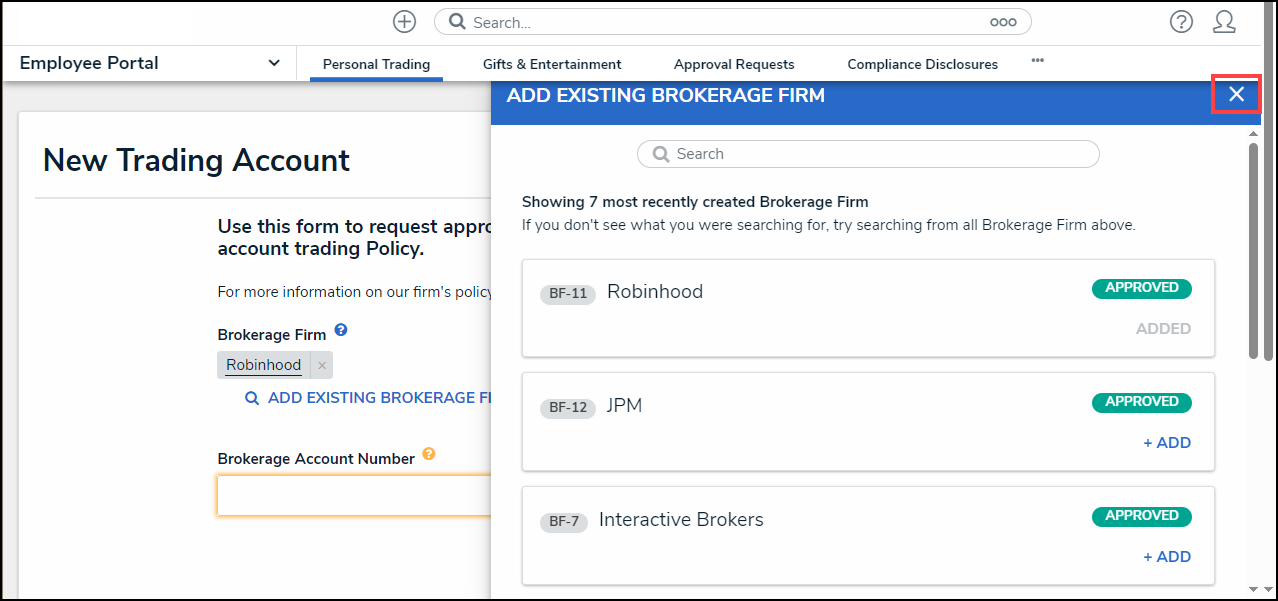
Task: Click the panel's vertical scrollbar thumb
Action: click(1253, 250)
